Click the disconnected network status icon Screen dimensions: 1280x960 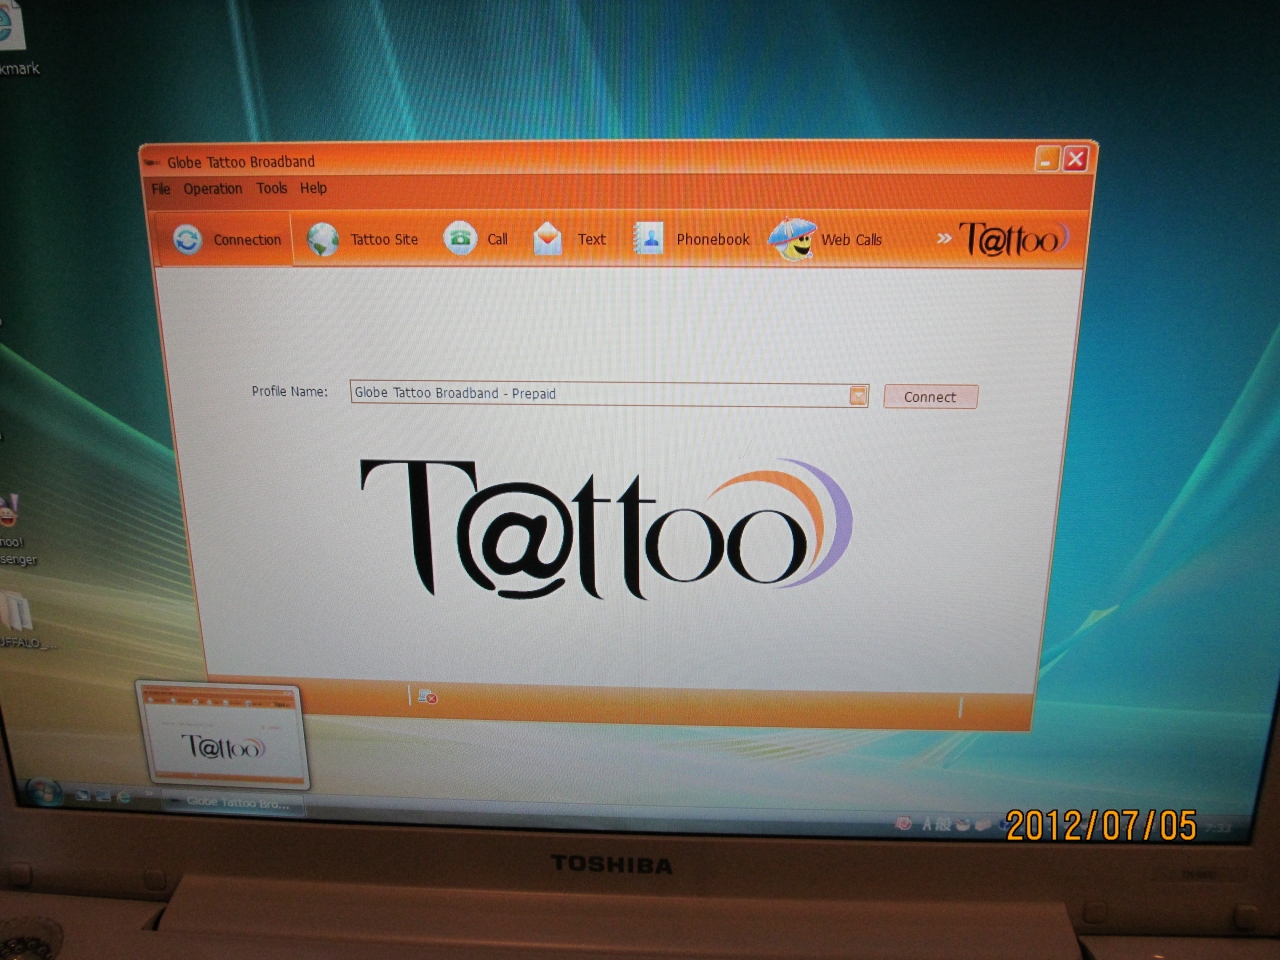click(x=427, y=696)
